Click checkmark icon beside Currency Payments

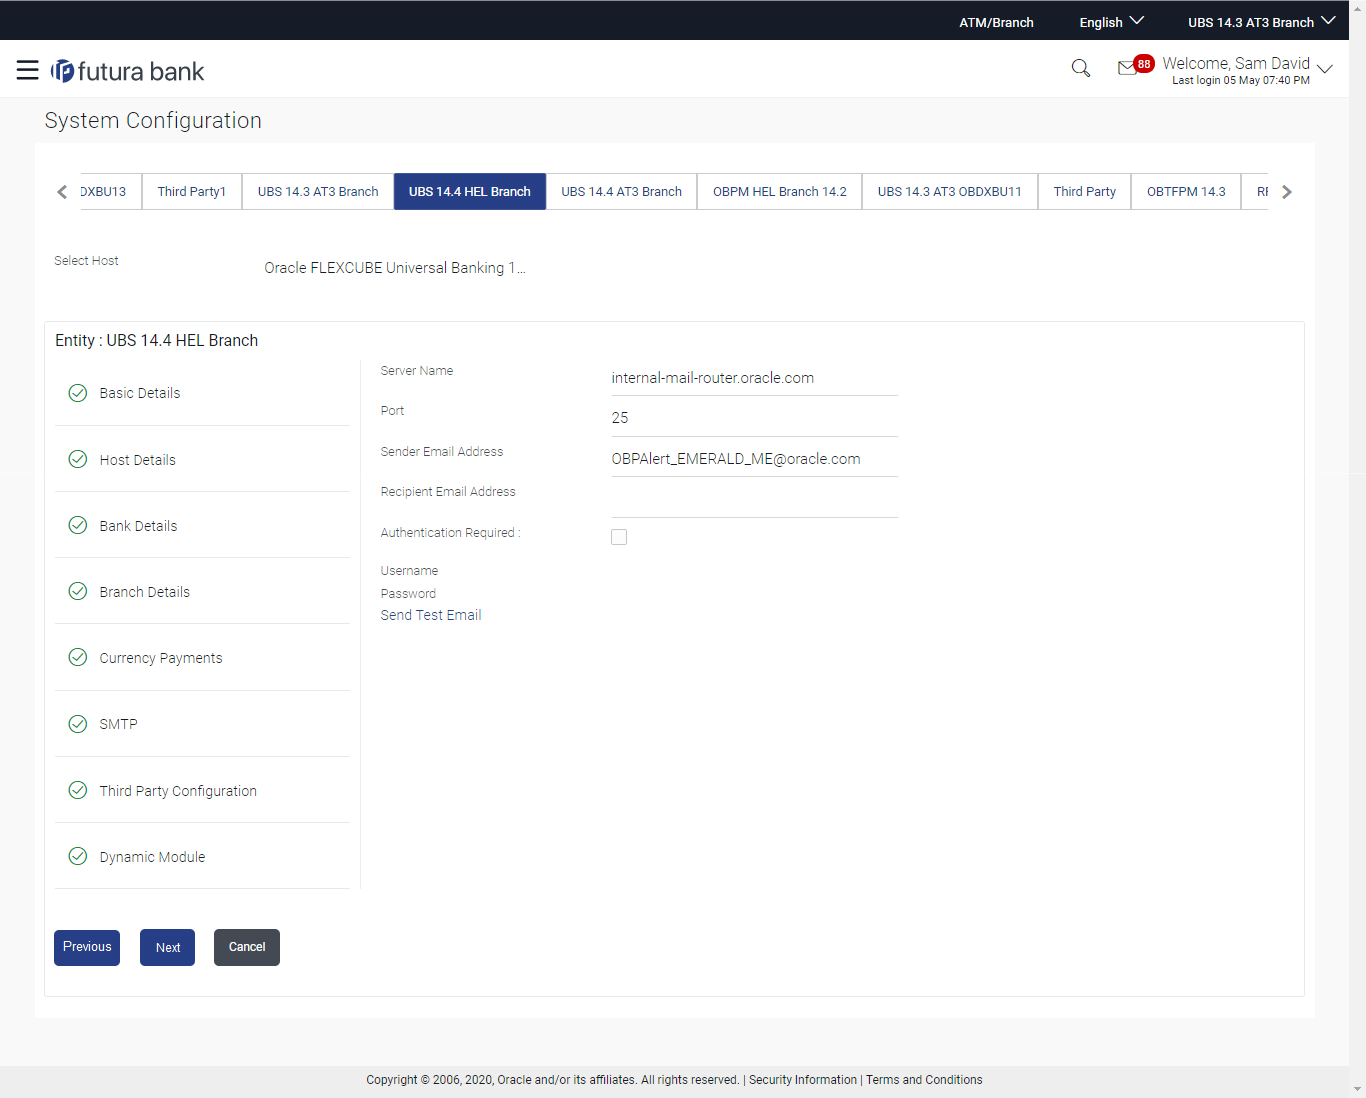[77, 657]
